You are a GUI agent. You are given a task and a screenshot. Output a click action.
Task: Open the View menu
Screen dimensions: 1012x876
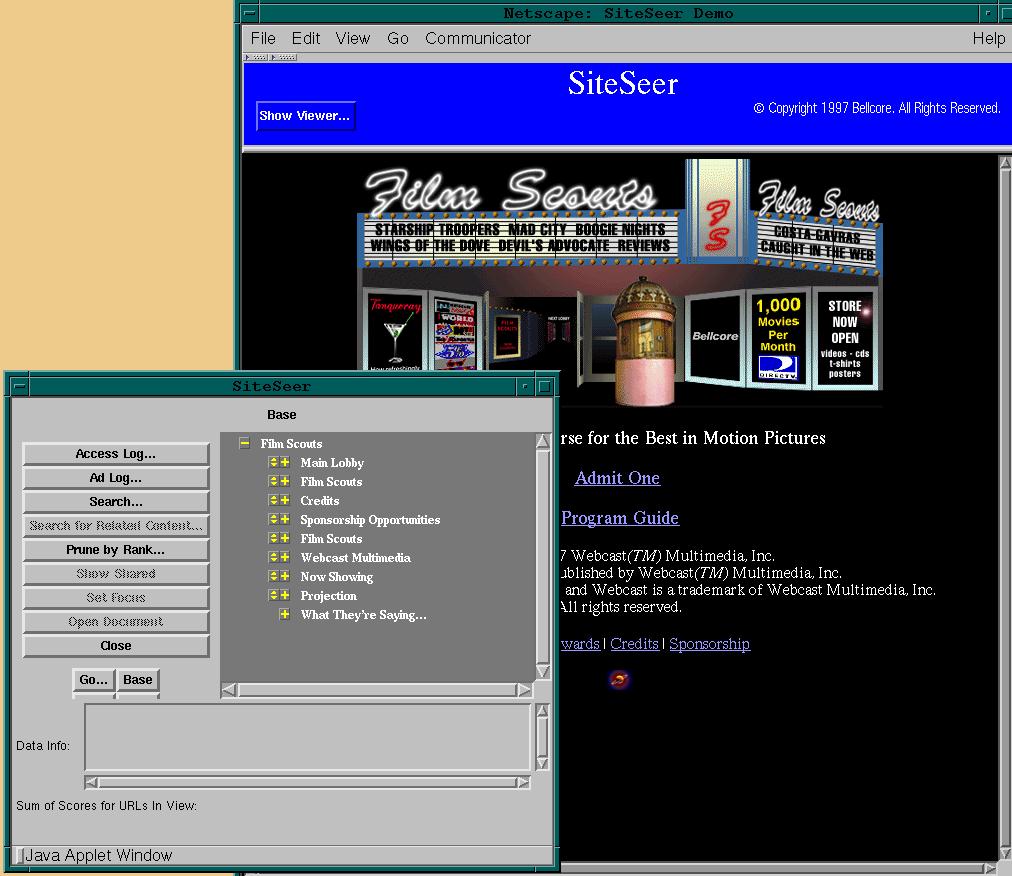point(352,39)
